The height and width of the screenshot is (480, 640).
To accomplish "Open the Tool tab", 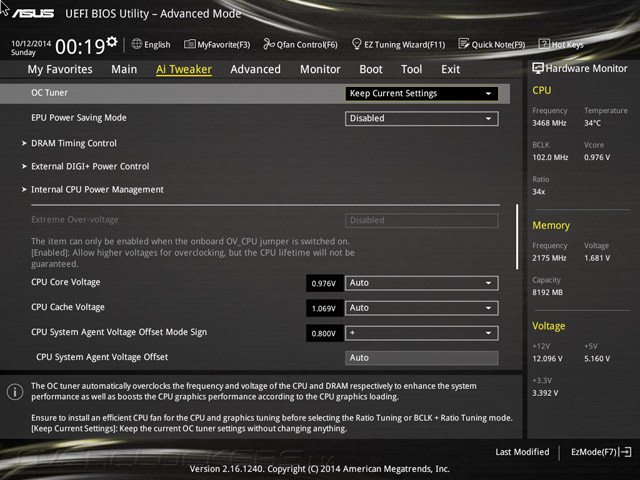I will [411, 69].
